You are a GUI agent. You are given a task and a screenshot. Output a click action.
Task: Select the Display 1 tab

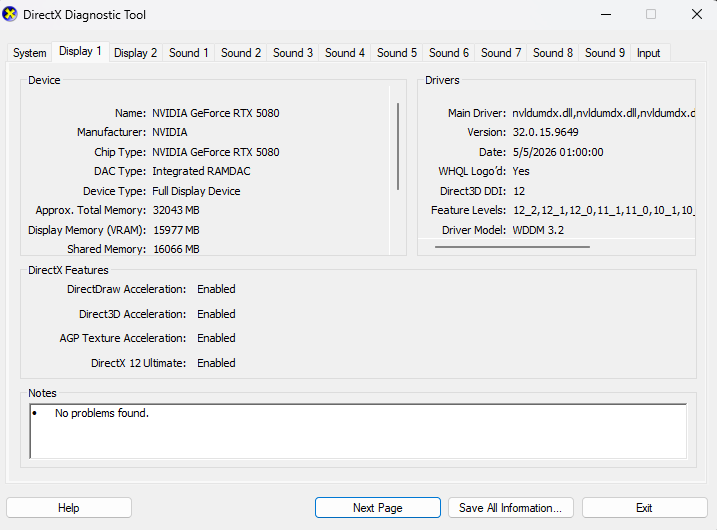[80, 52]
